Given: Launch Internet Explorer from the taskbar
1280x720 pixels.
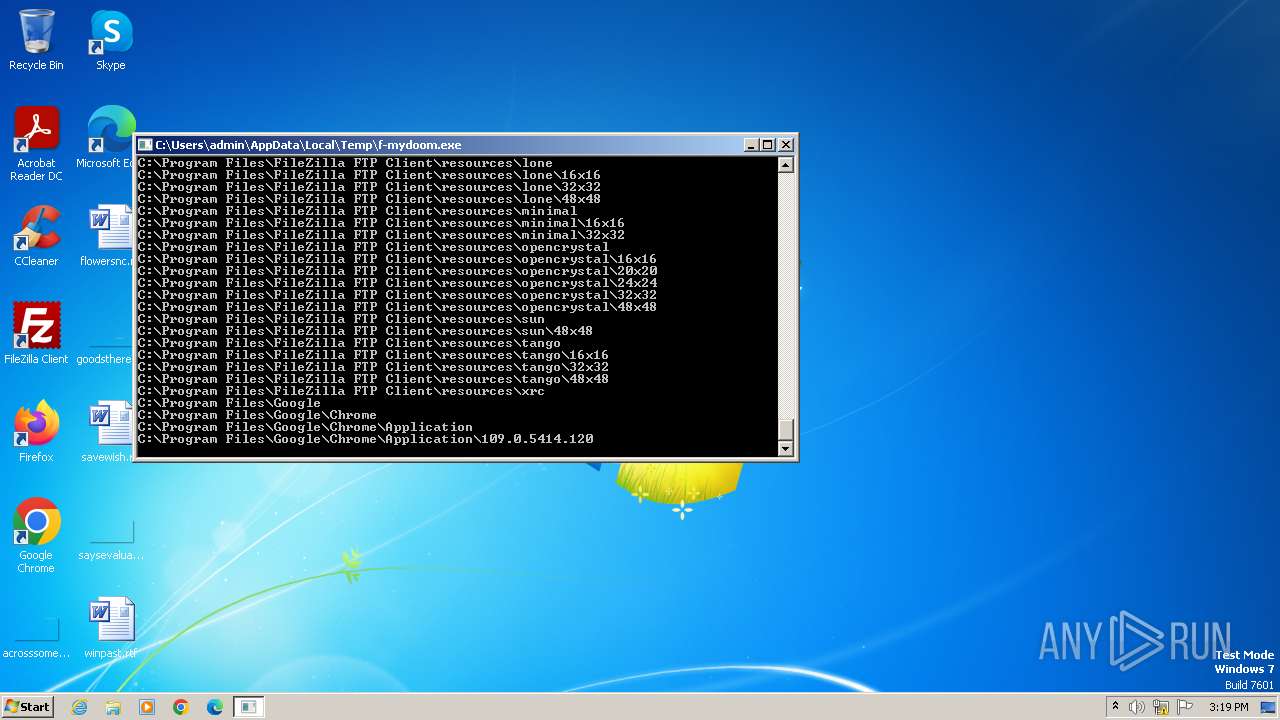Looking at the screenshot, I should pyautogui.click(x=80, y=707).
